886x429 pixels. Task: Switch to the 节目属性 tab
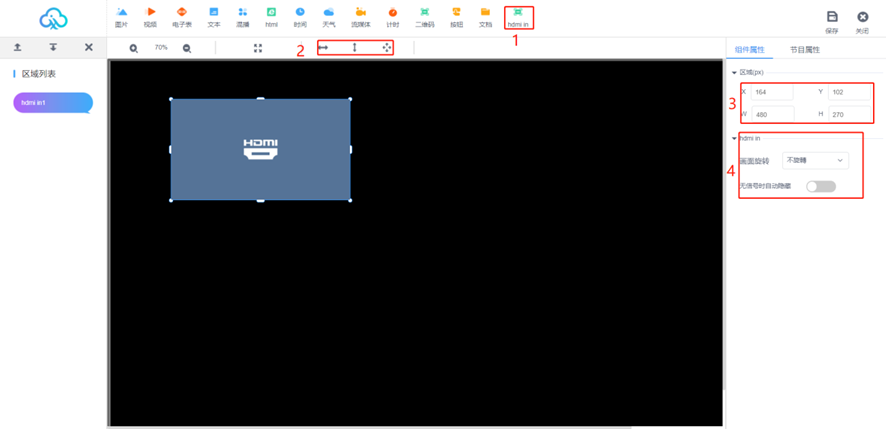coord(805,49)
